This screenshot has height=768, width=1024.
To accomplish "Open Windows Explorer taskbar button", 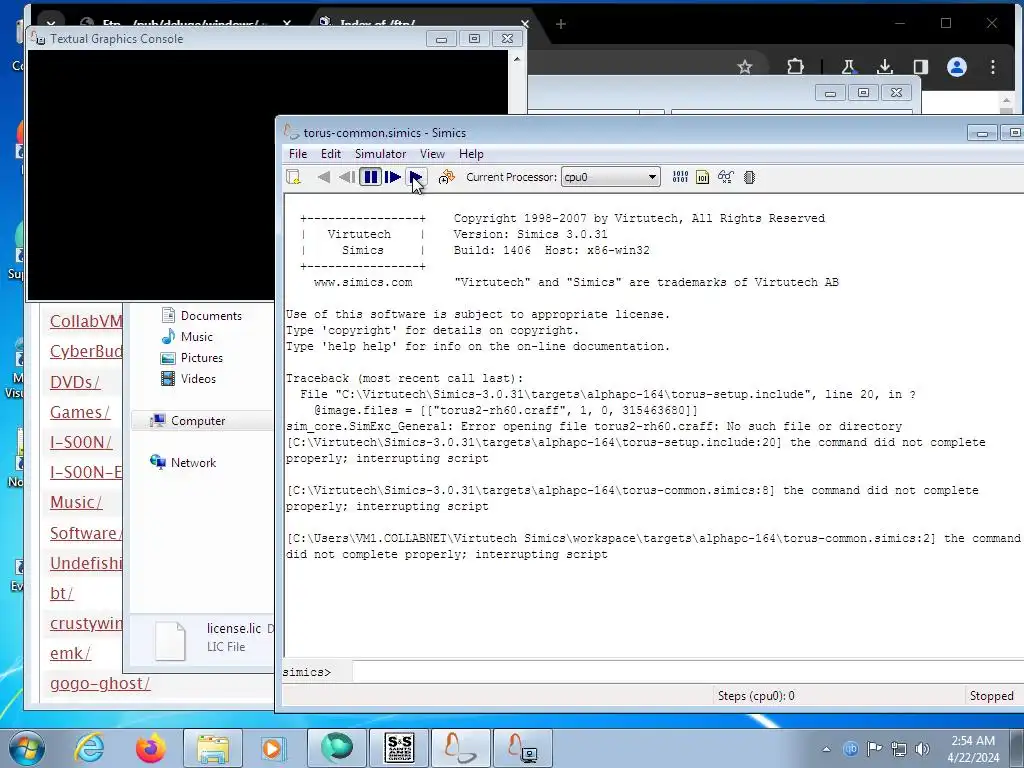I will coord(213,748).
